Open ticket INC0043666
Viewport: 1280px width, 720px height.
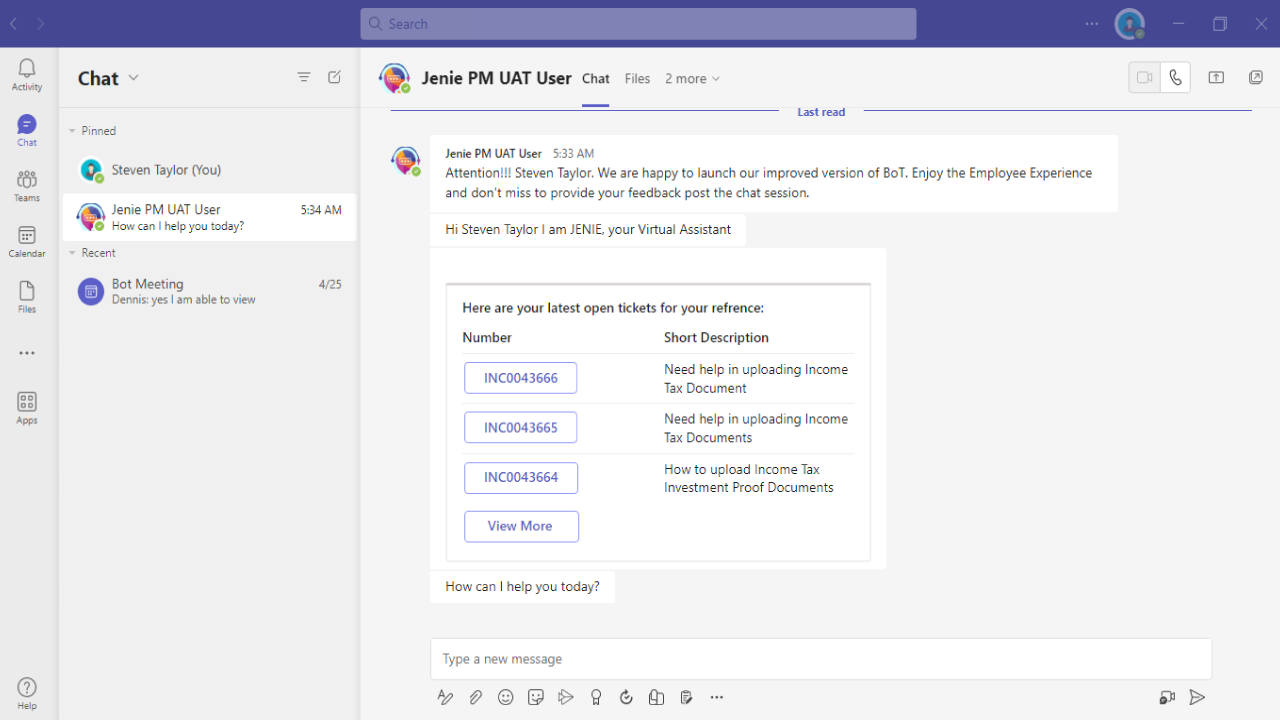(x=521, y=378)
